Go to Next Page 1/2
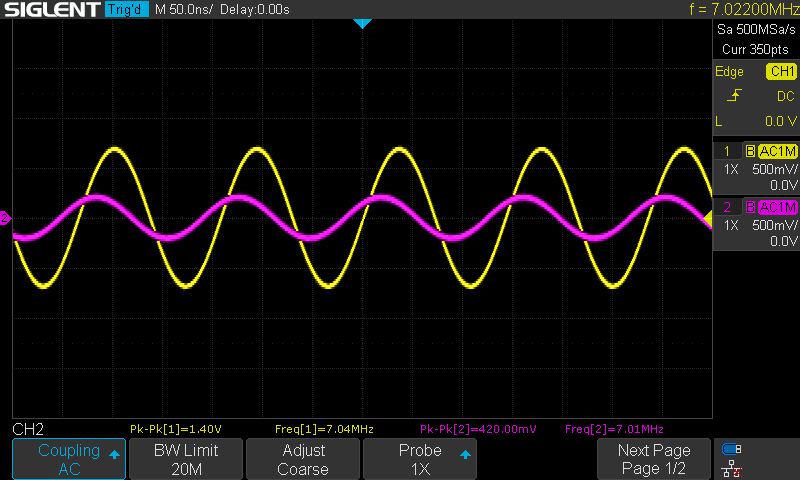800x480 pixels. click(x=654, y=459)
